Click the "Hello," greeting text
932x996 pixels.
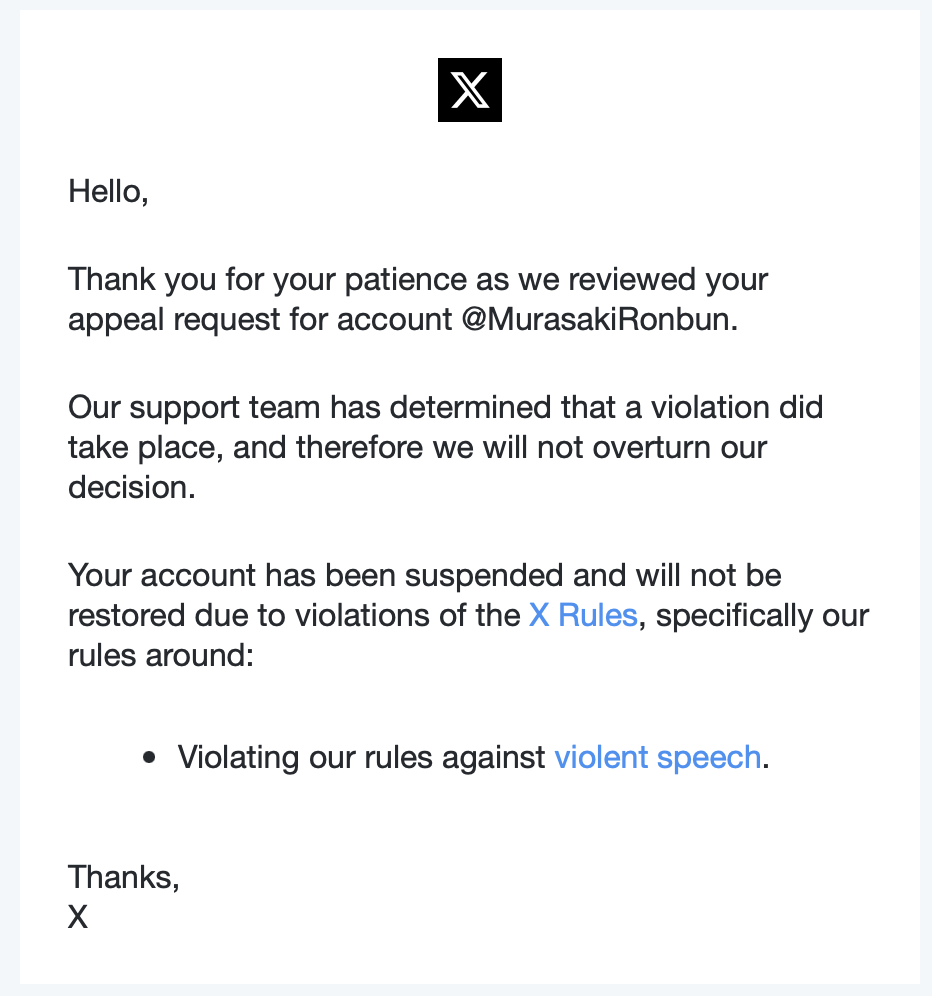(x=108, y=191)
